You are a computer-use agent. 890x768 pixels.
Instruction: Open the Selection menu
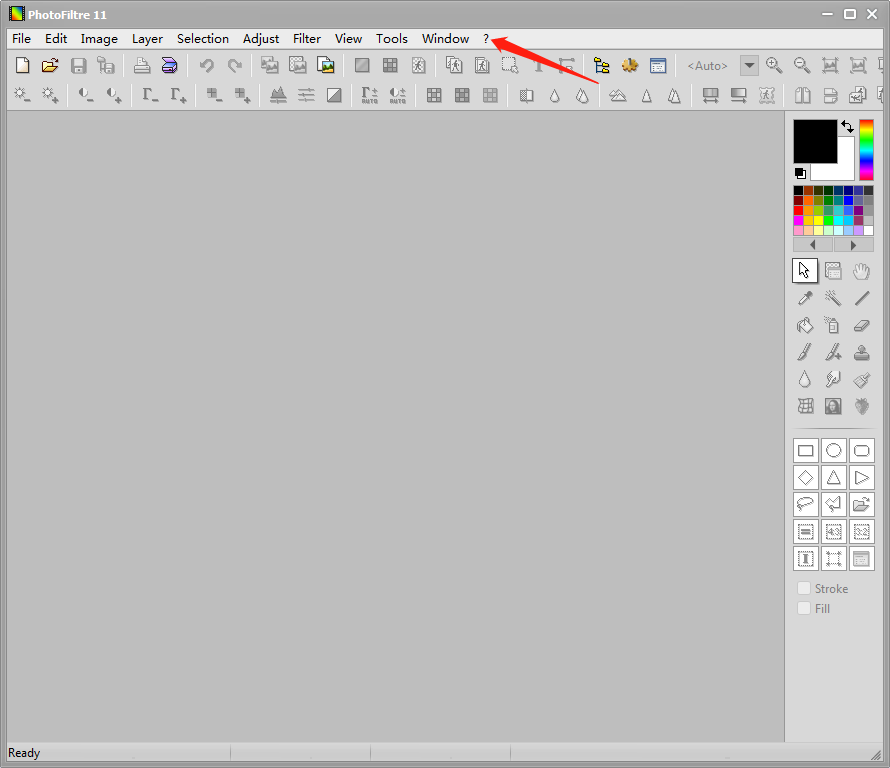click(203, 39)
